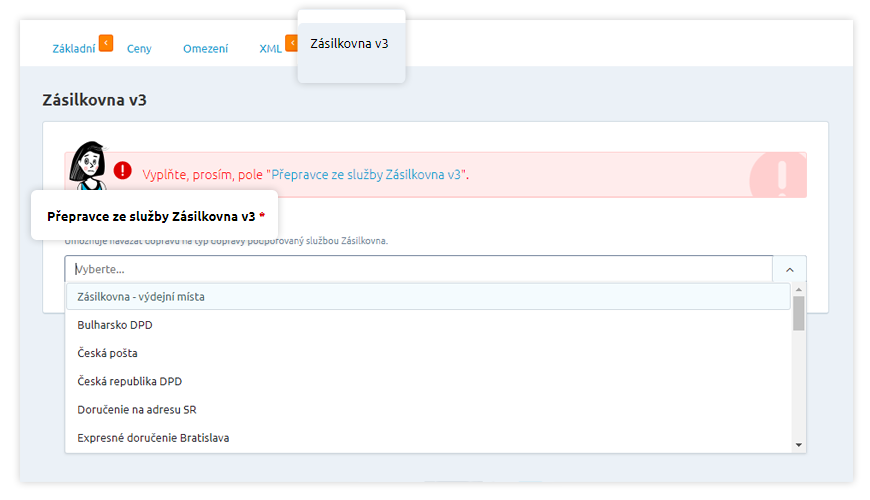Screen dimensions: 870x500
Task: Select Doručenie na adresu SR option
Action: click(428, 410)
